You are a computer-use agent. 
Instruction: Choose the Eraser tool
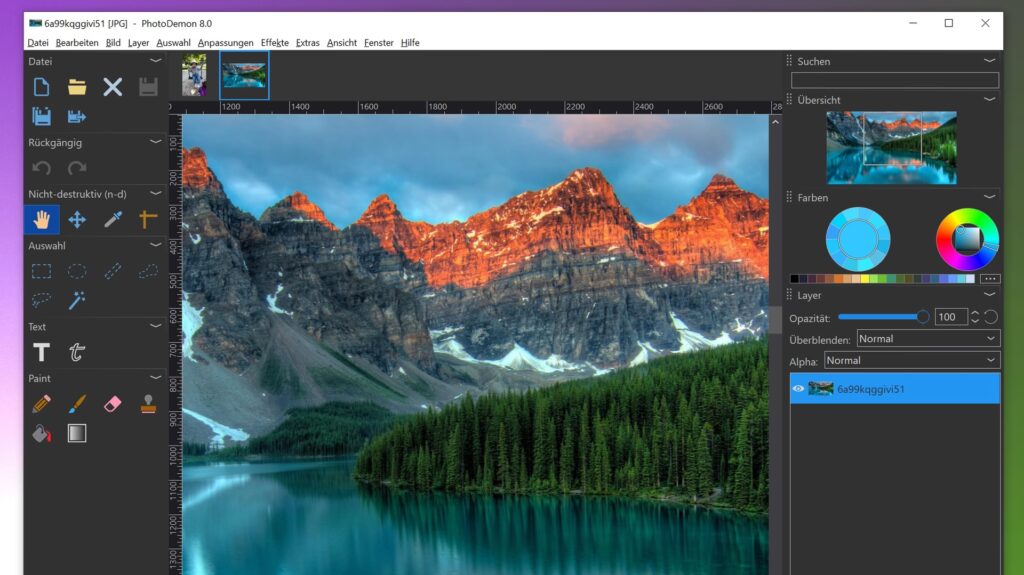[112, 403]
